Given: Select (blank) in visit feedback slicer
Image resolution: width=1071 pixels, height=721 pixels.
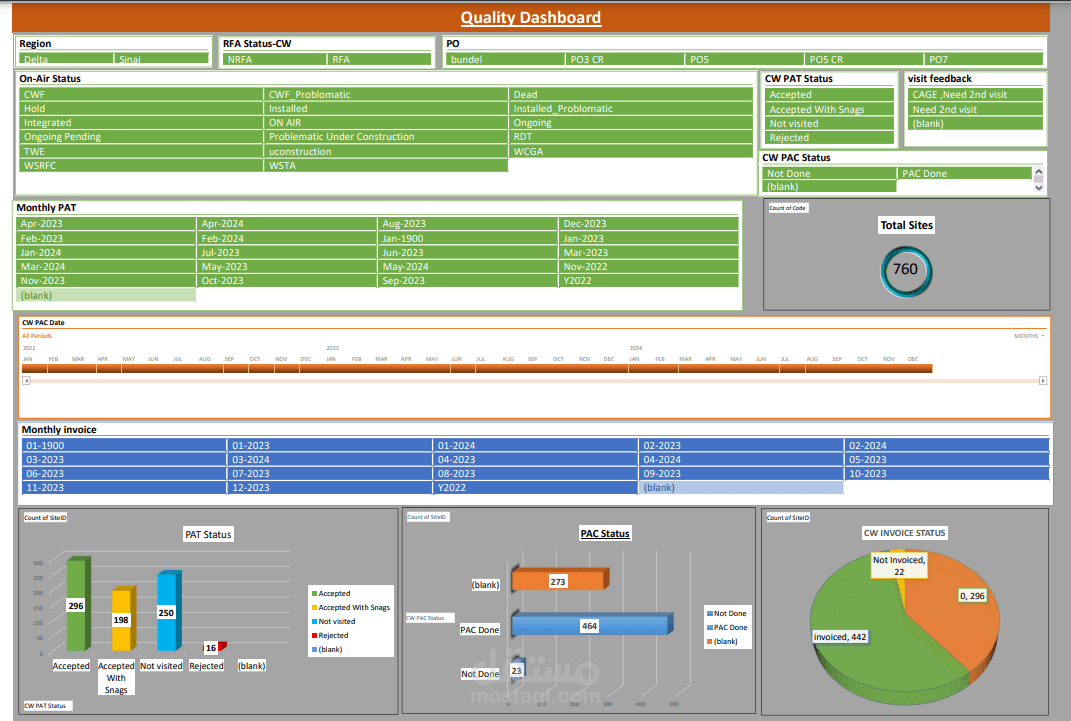Looking at the screenshot, I should [x=975, y=124].
